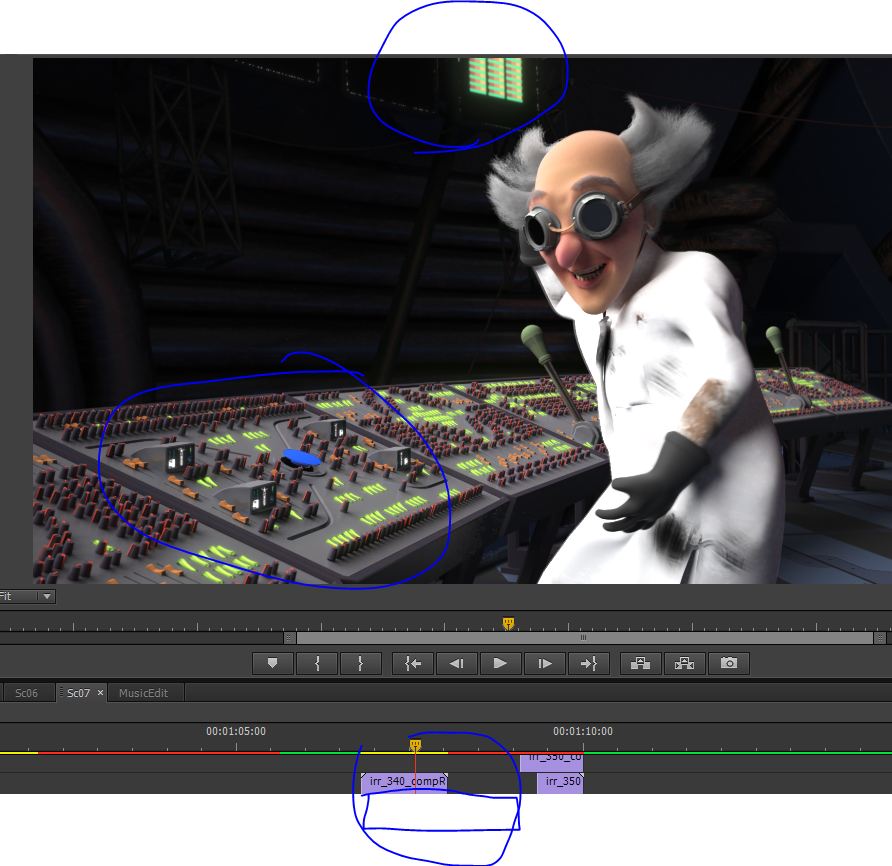This screenshot has width=892, height=866.
Task: Click the monitor playhead marker
Action: (x=508, y=624)
